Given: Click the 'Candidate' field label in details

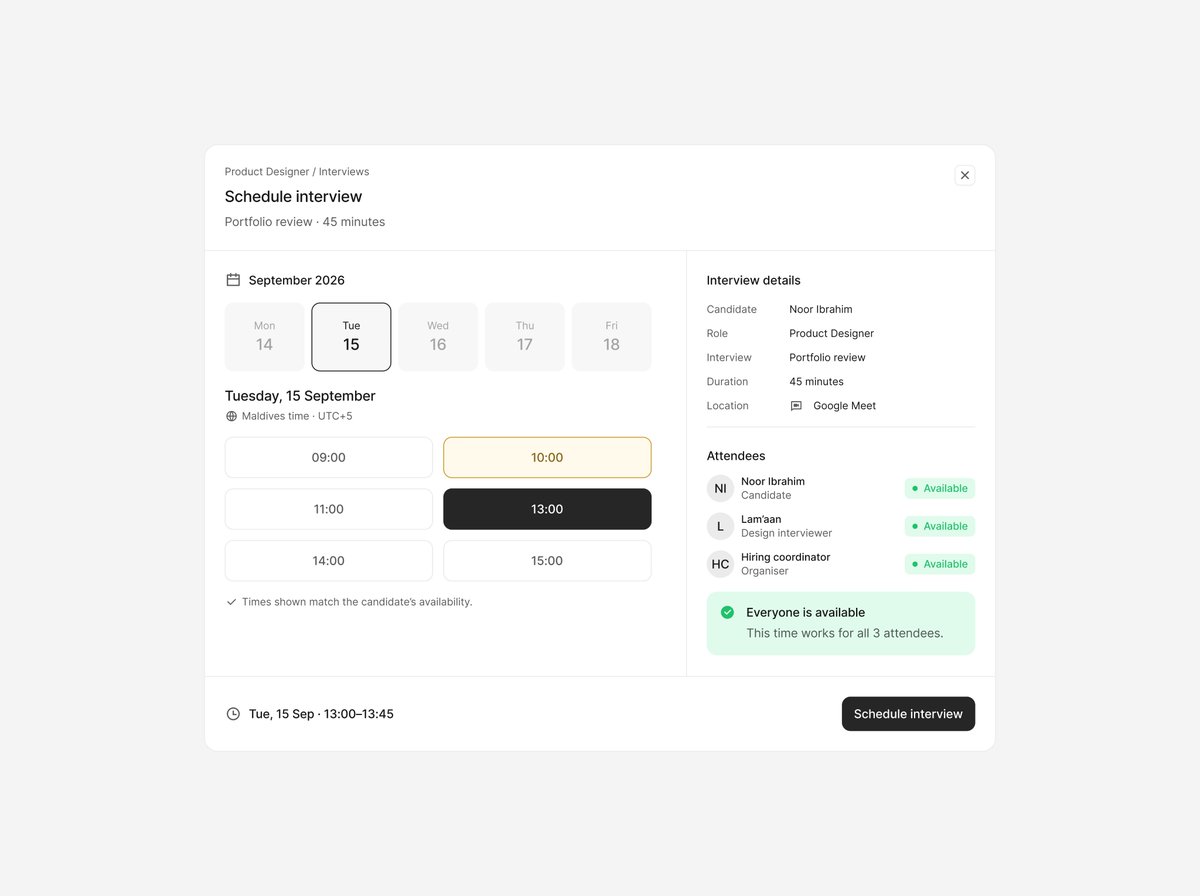Looking at the screenshot, I should 732,309.
